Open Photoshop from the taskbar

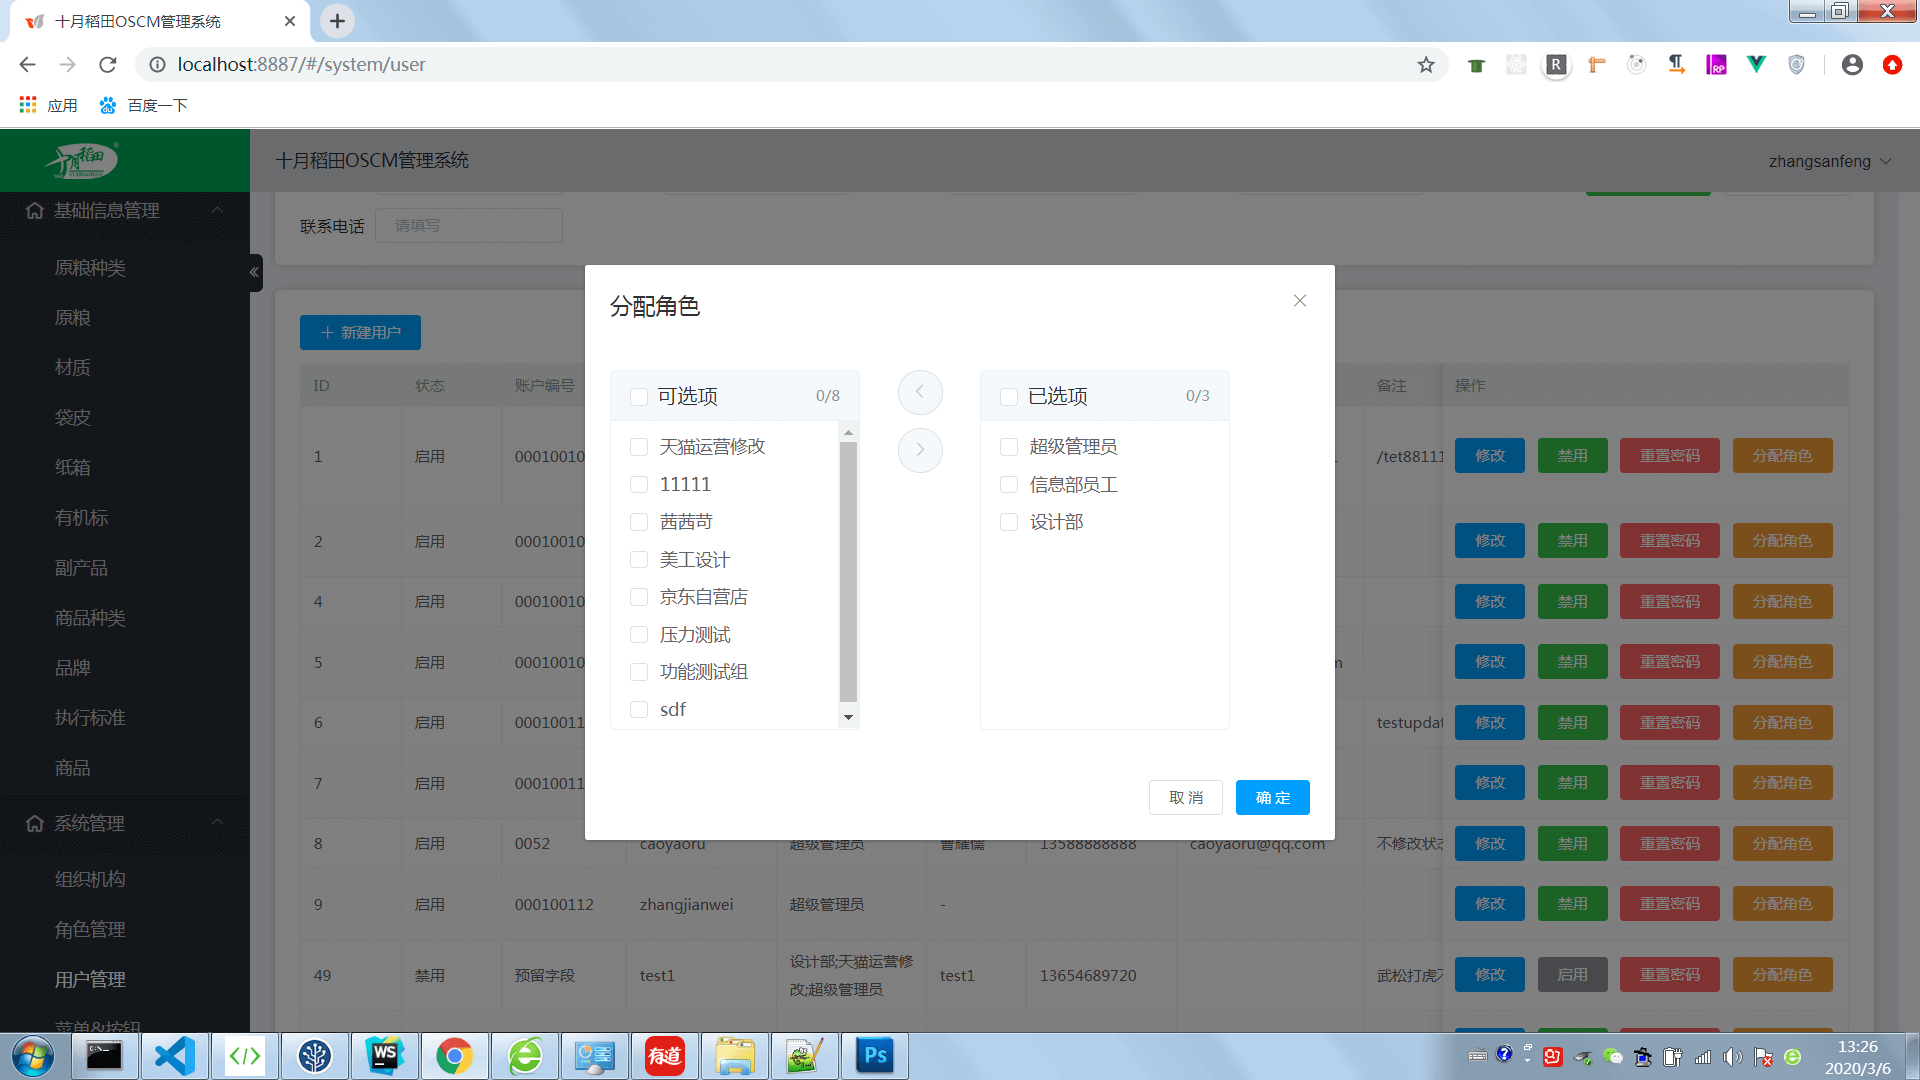pyautogui.click(x=875, y=1056)
